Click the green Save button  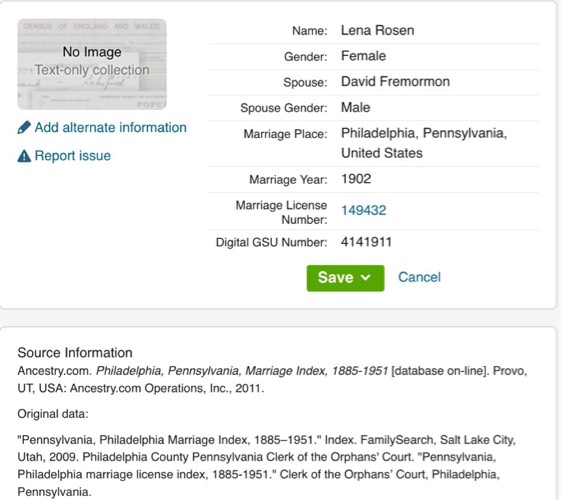coord(345,278)
